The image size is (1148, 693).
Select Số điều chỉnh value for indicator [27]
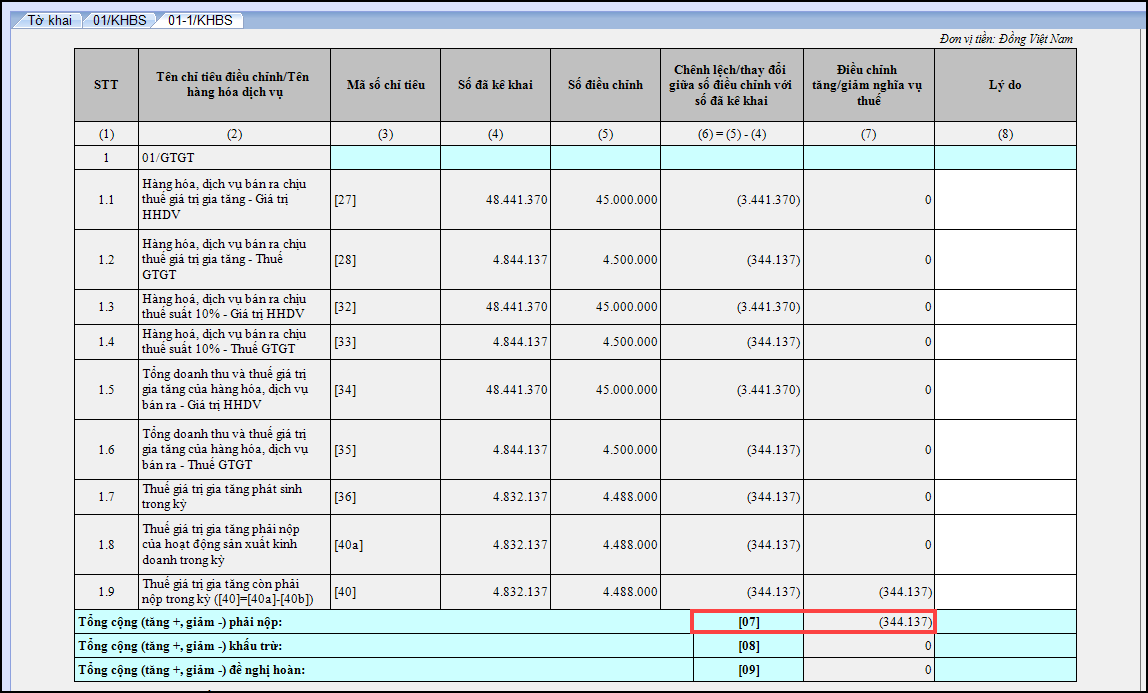point(605,200)
